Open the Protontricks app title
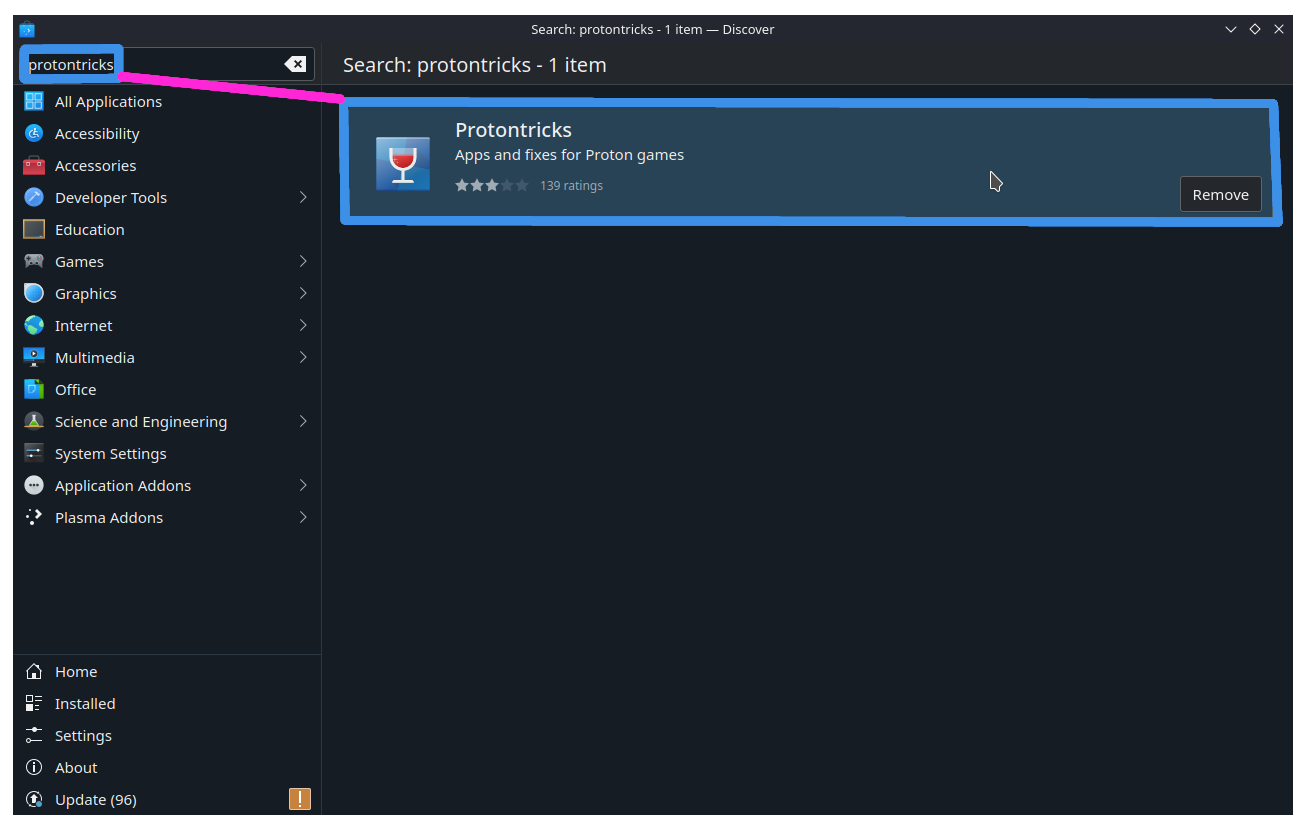Image resolution: width=1312 pixels, height=824 pixels. pos(513,130)
